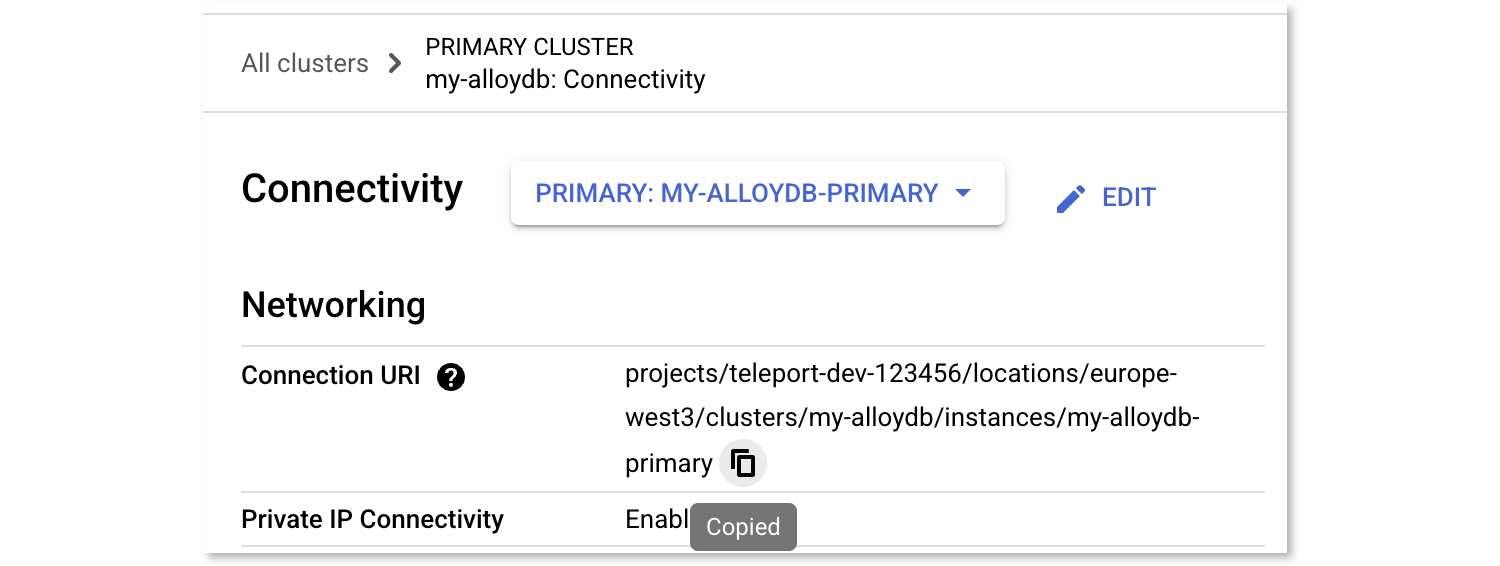Click the "PRIMARY CLUSTER" breadcrumb label
Viewport: 1500px width, 566px height.
pyautogui.click(x=529, y=47)
